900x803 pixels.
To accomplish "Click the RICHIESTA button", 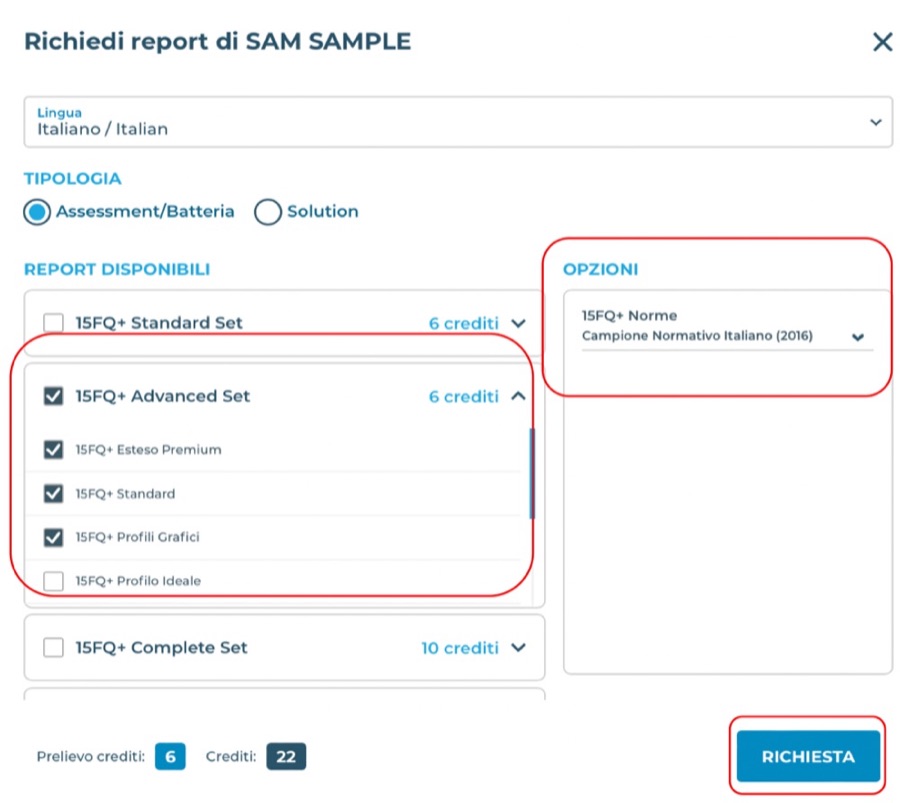I will (808, 757).
